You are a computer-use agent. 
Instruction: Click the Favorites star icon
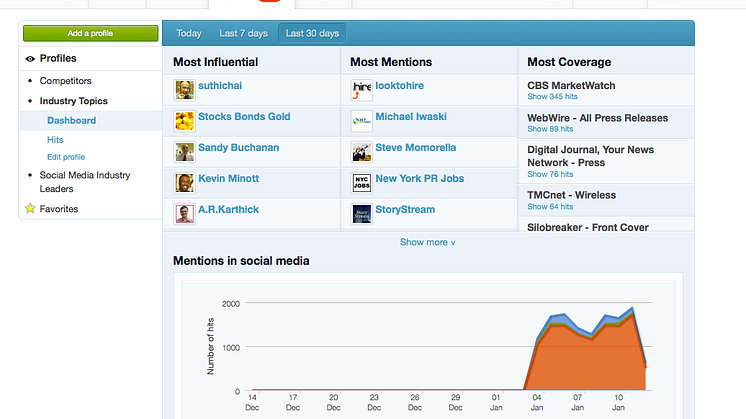pos(30,208)
